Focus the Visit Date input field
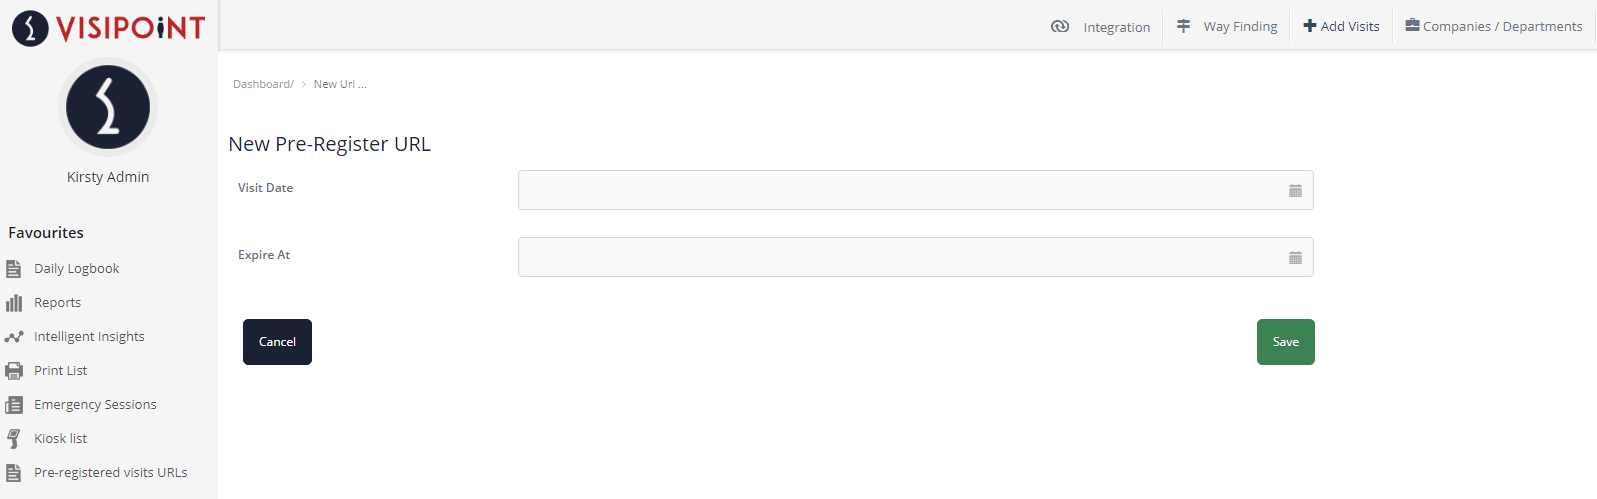The width and height of the screenshot is (1597, 499). point(915,190)
